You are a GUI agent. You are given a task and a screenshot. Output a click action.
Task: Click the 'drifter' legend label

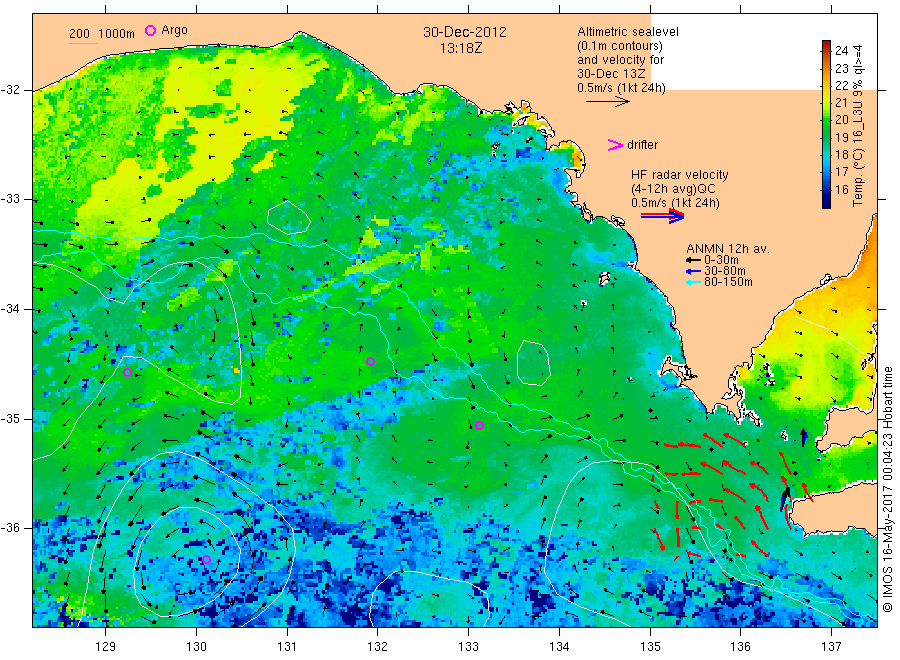pos(643,145)
